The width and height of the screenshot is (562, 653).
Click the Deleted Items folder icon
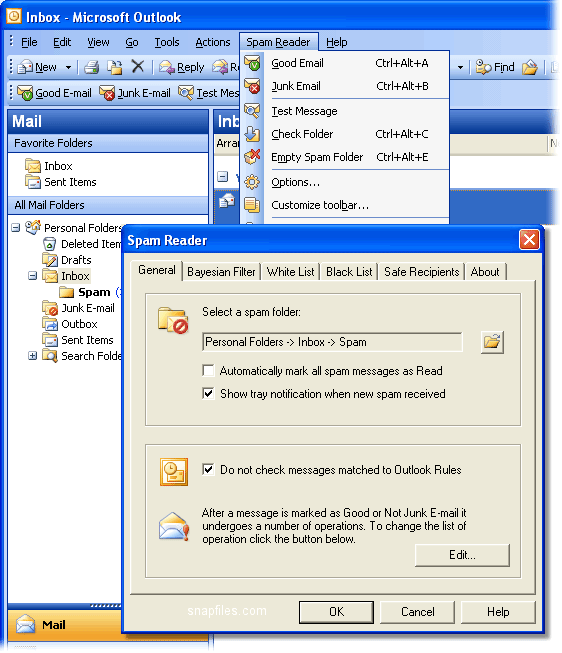tap(50, 244)
